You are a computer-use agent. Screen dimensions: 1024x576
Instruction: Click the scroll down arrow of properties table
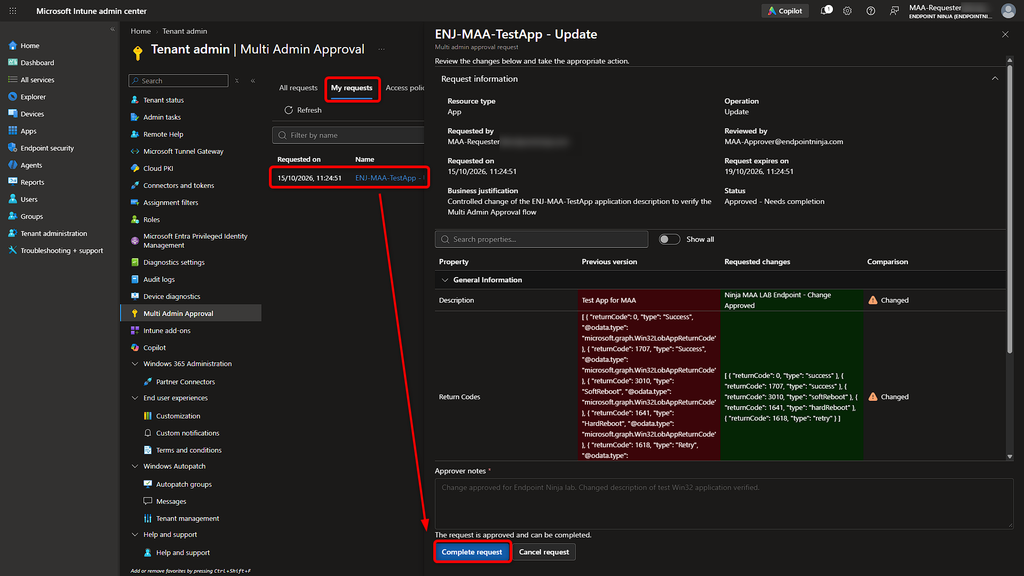click(x=1010, y=456)
